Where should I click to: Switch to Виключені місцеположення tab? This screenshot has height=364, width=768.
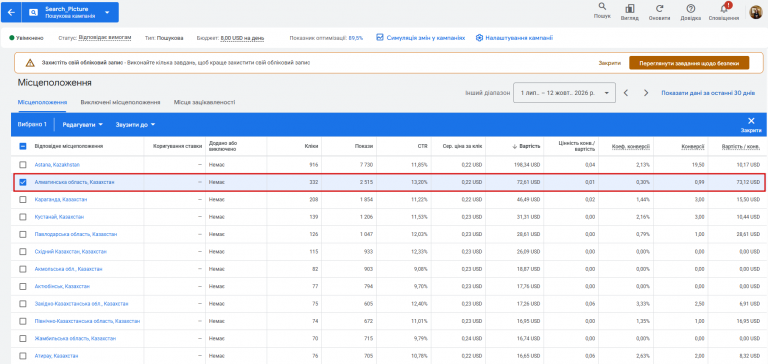[120, 102]
